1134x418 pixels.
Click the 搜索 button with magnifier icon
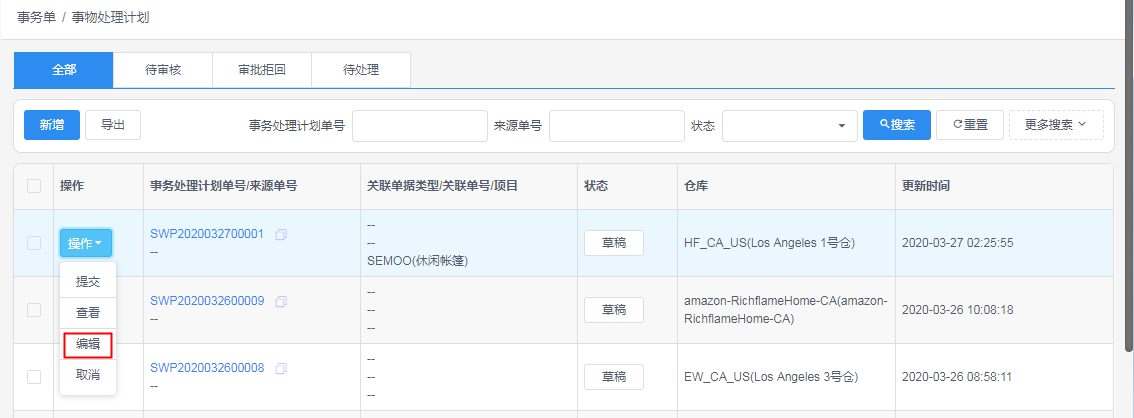click(897, 124)
